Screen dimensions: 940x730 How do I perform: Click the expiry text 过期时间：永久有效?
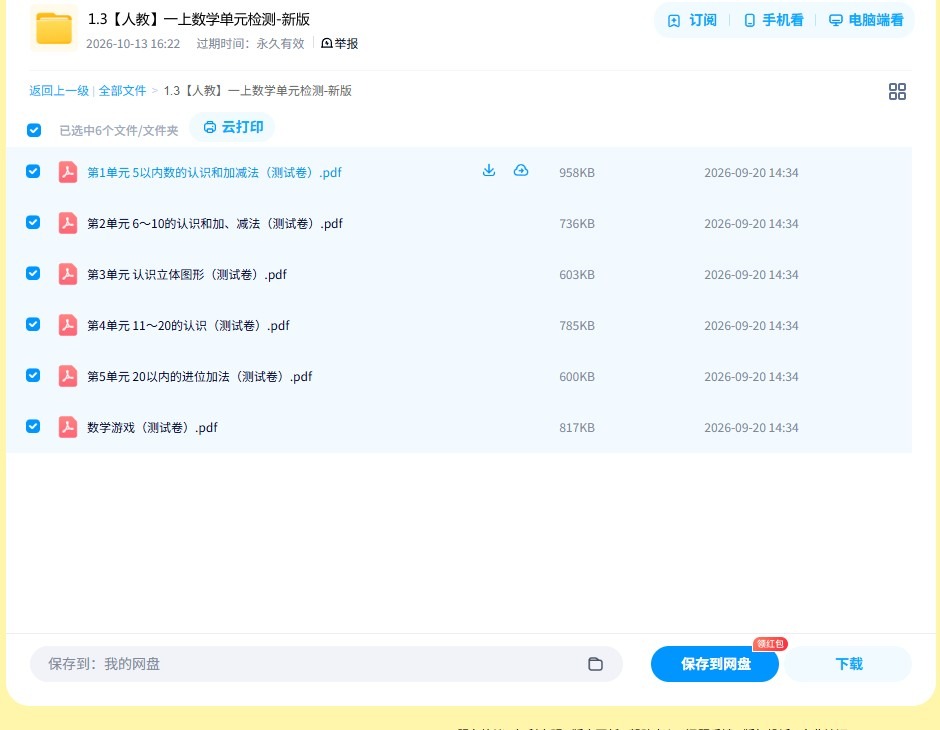251,44
